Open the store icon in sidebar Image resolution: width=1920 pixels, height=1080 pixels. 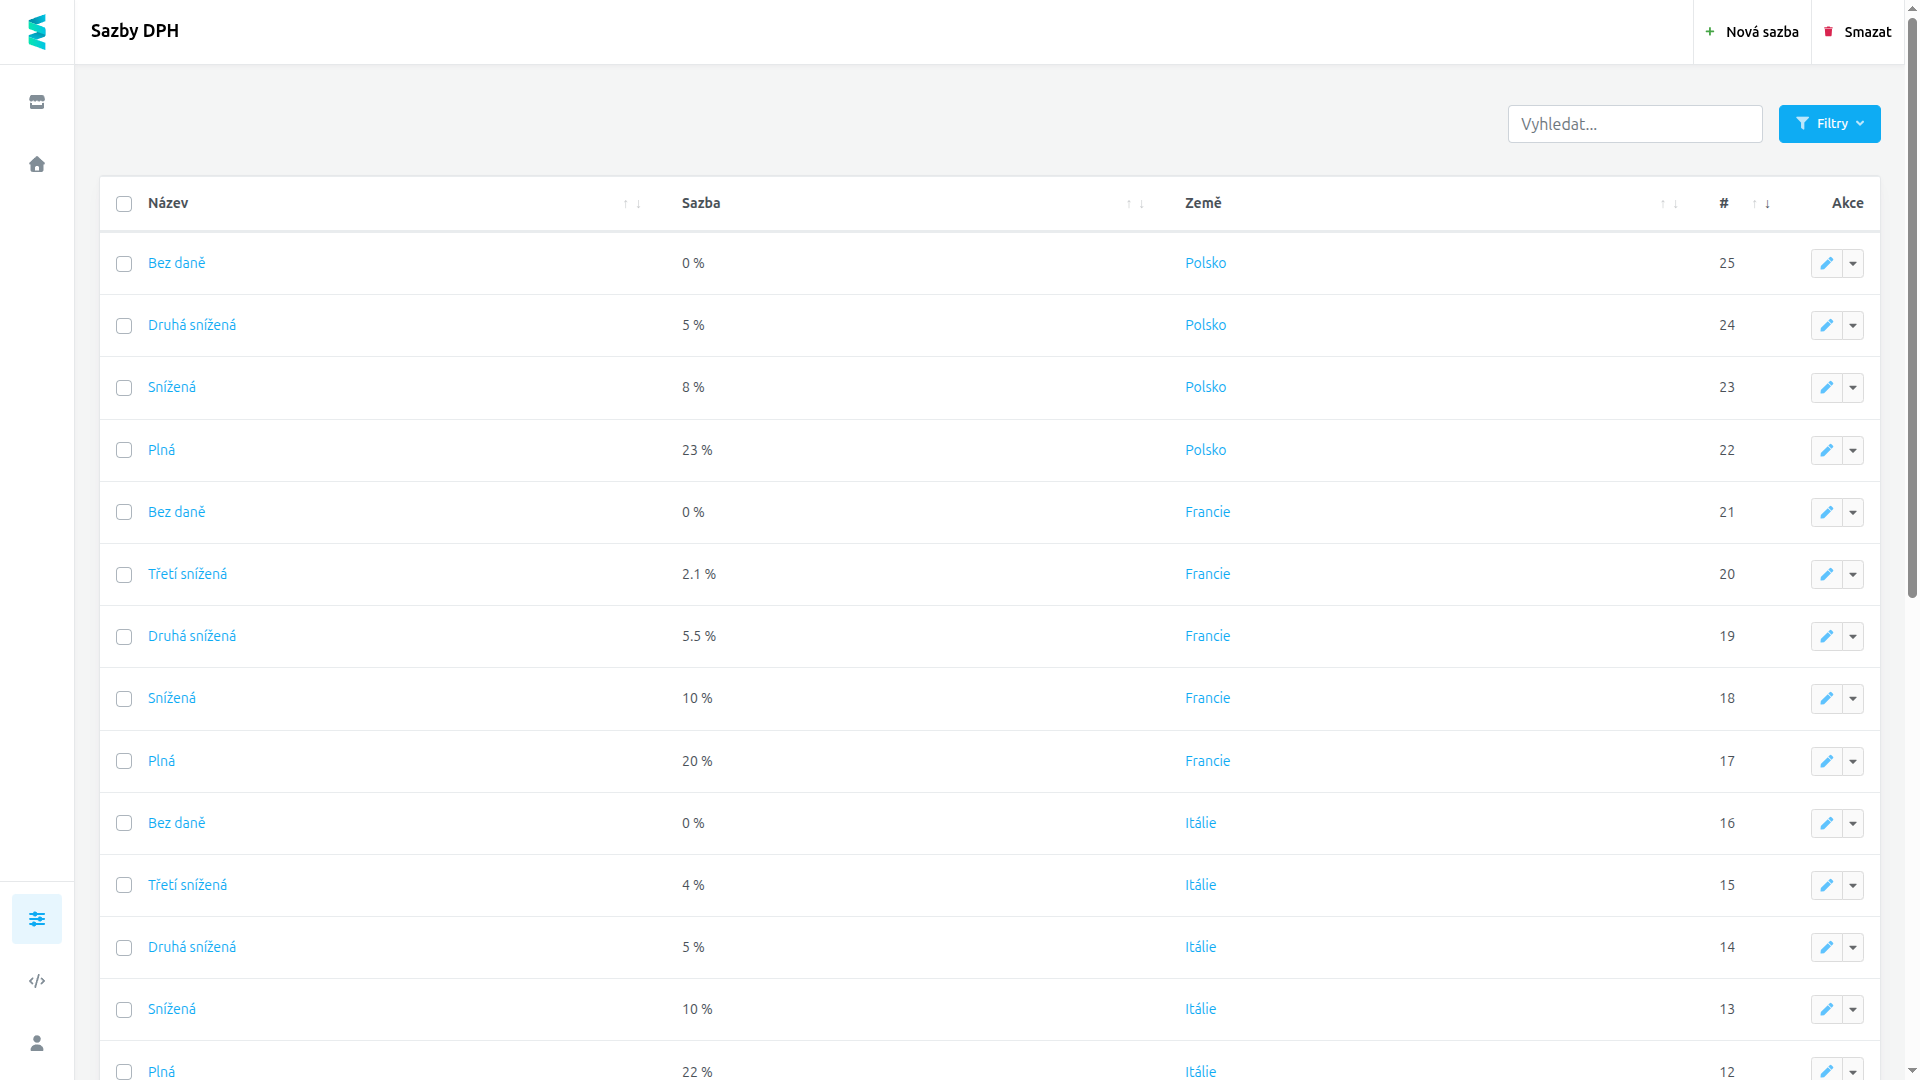(x=37, y=102)
